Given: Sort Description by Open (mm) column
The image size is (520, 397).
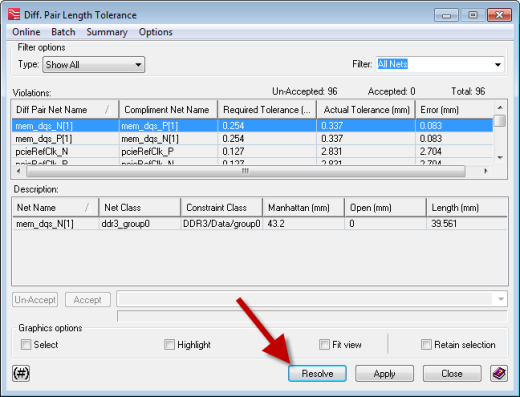Looking at the screenshot, I should 385,208.
